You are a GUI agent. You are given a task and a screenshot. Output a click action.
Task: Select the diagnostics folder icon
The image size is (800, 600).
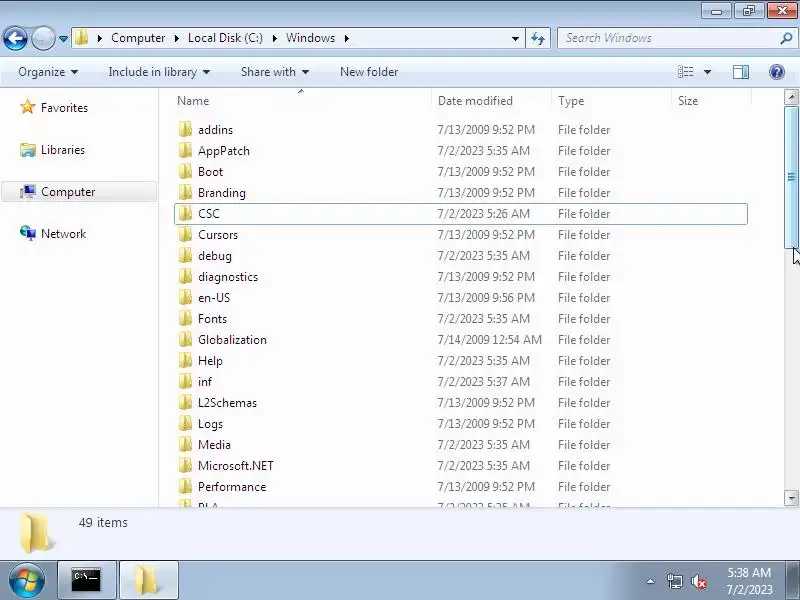click(x=186, y=277)
